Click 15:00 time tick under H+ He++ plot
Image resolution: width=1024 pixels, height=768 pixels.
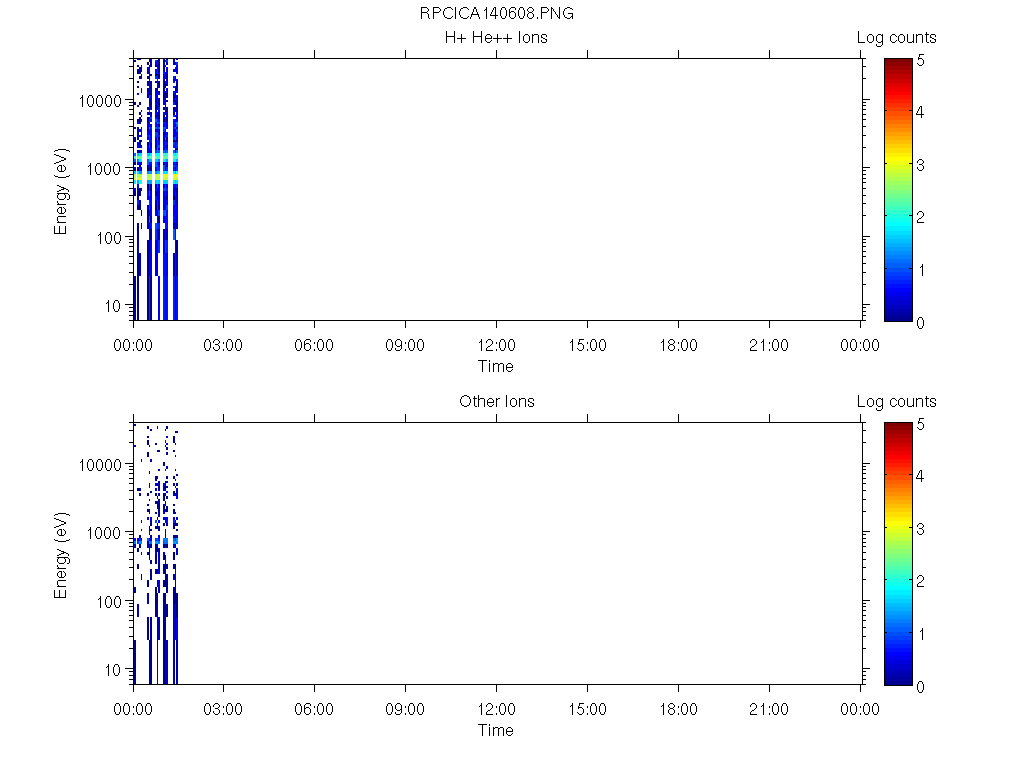click(x=587, y=345)
